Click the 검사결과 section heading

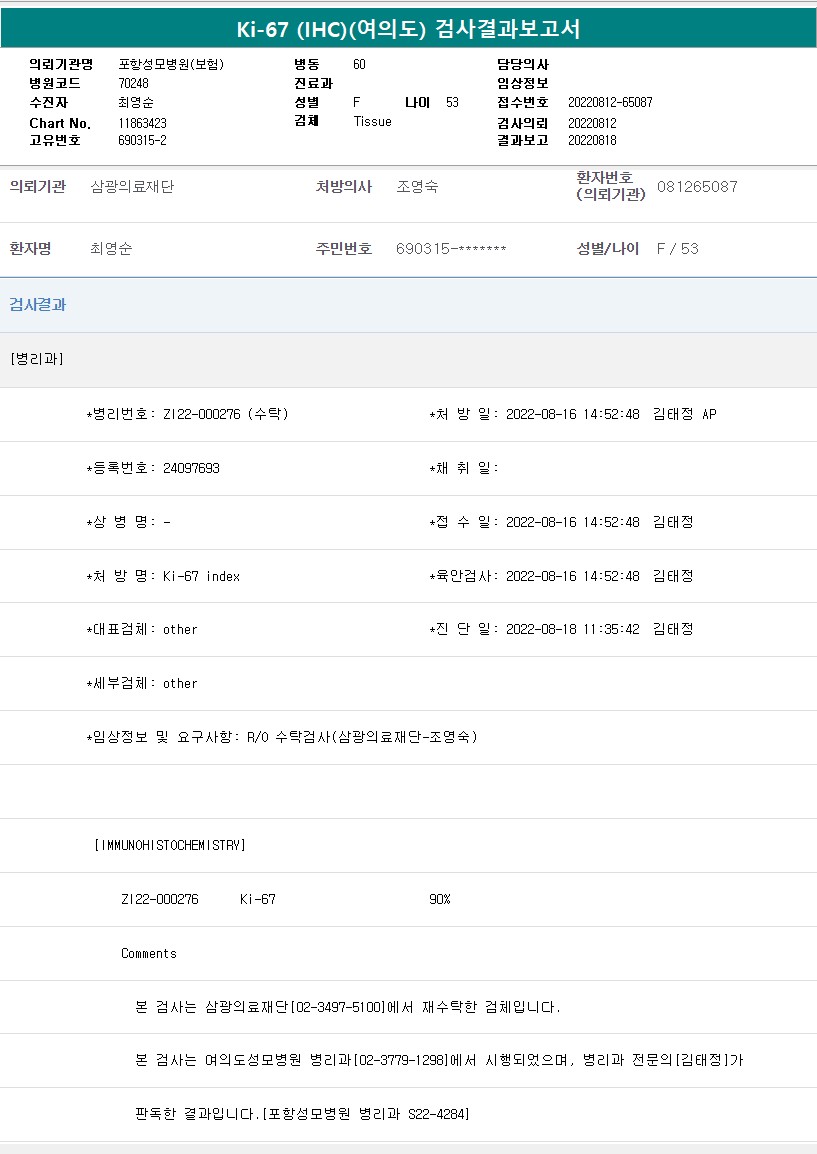click(x=38, y=305)
